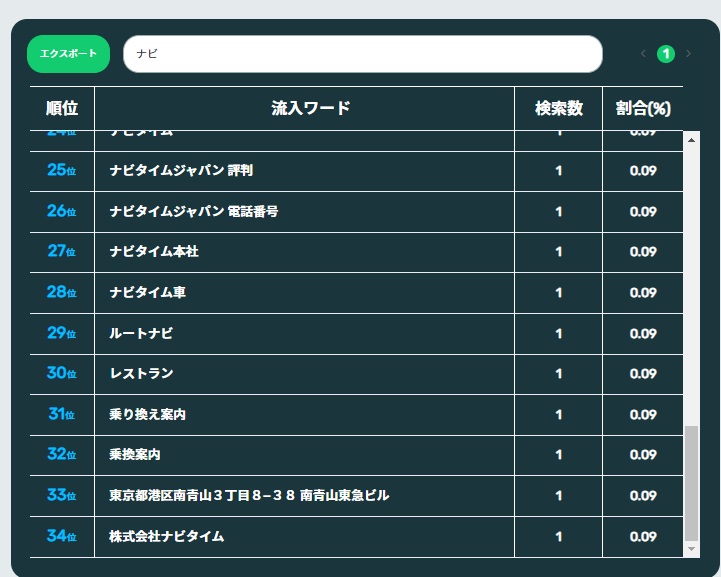Select keyword レストラン
721x577 pixels.
click(x=142, y=373)
